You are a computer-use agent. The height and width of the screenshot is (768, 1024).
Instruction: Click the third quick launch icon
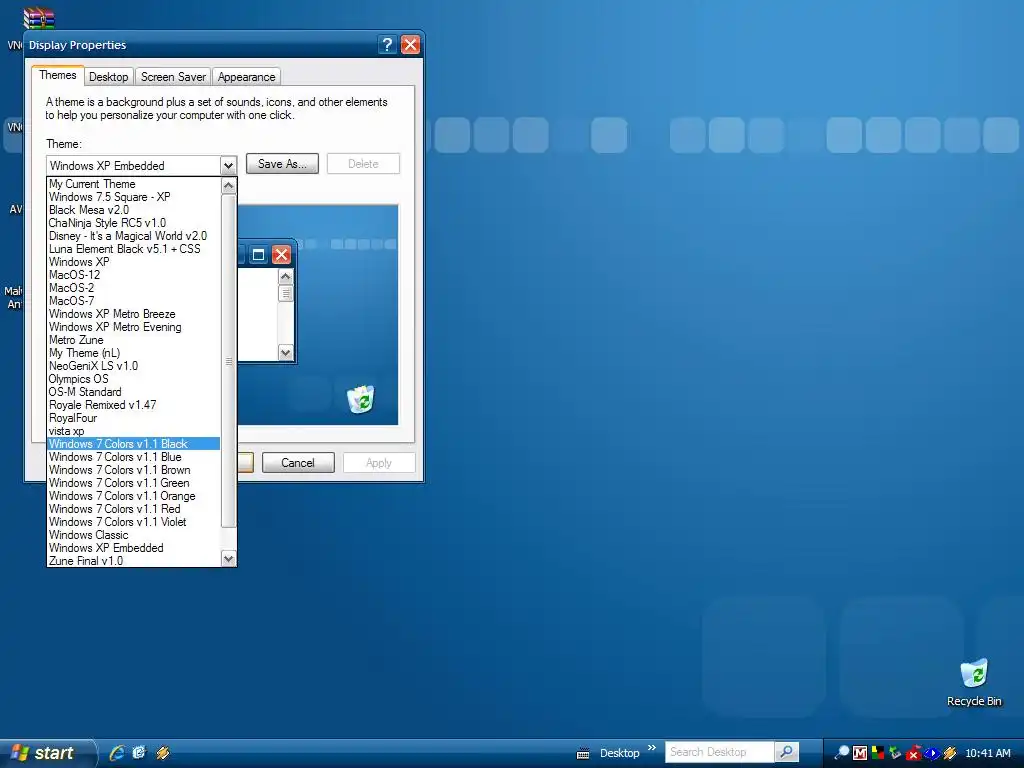163,752
